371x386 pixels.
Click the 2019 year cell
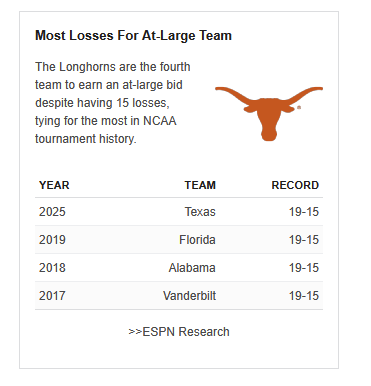pos(52,240)
